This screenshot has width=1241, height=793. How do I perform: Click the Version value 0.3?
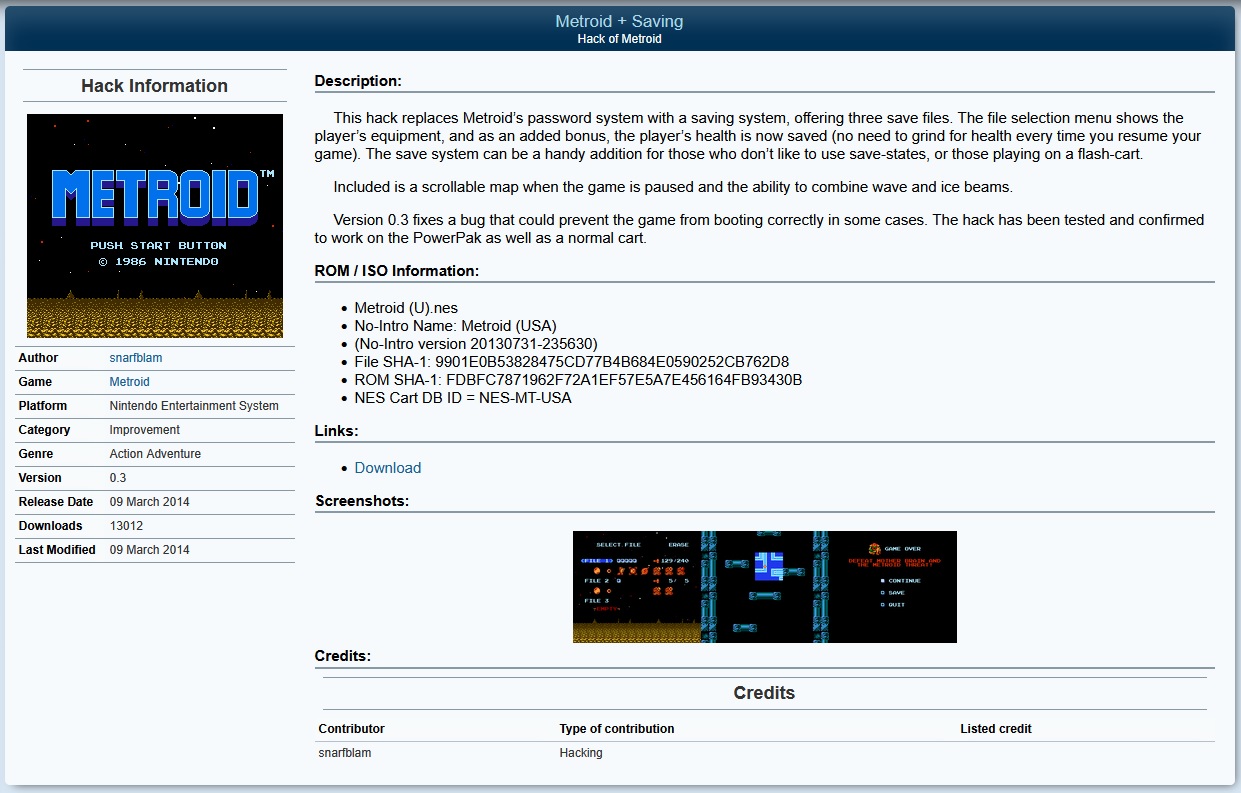coord(118,478)
